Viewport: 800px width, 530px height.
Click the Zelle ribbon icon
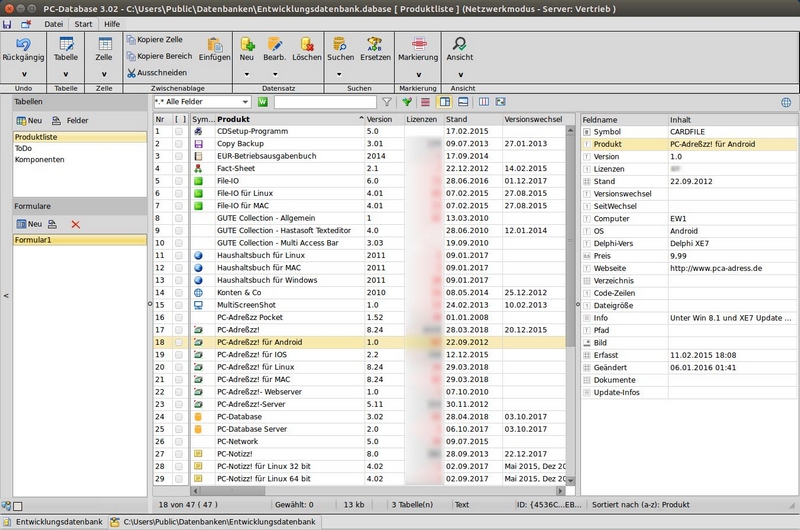pos(105,44)
